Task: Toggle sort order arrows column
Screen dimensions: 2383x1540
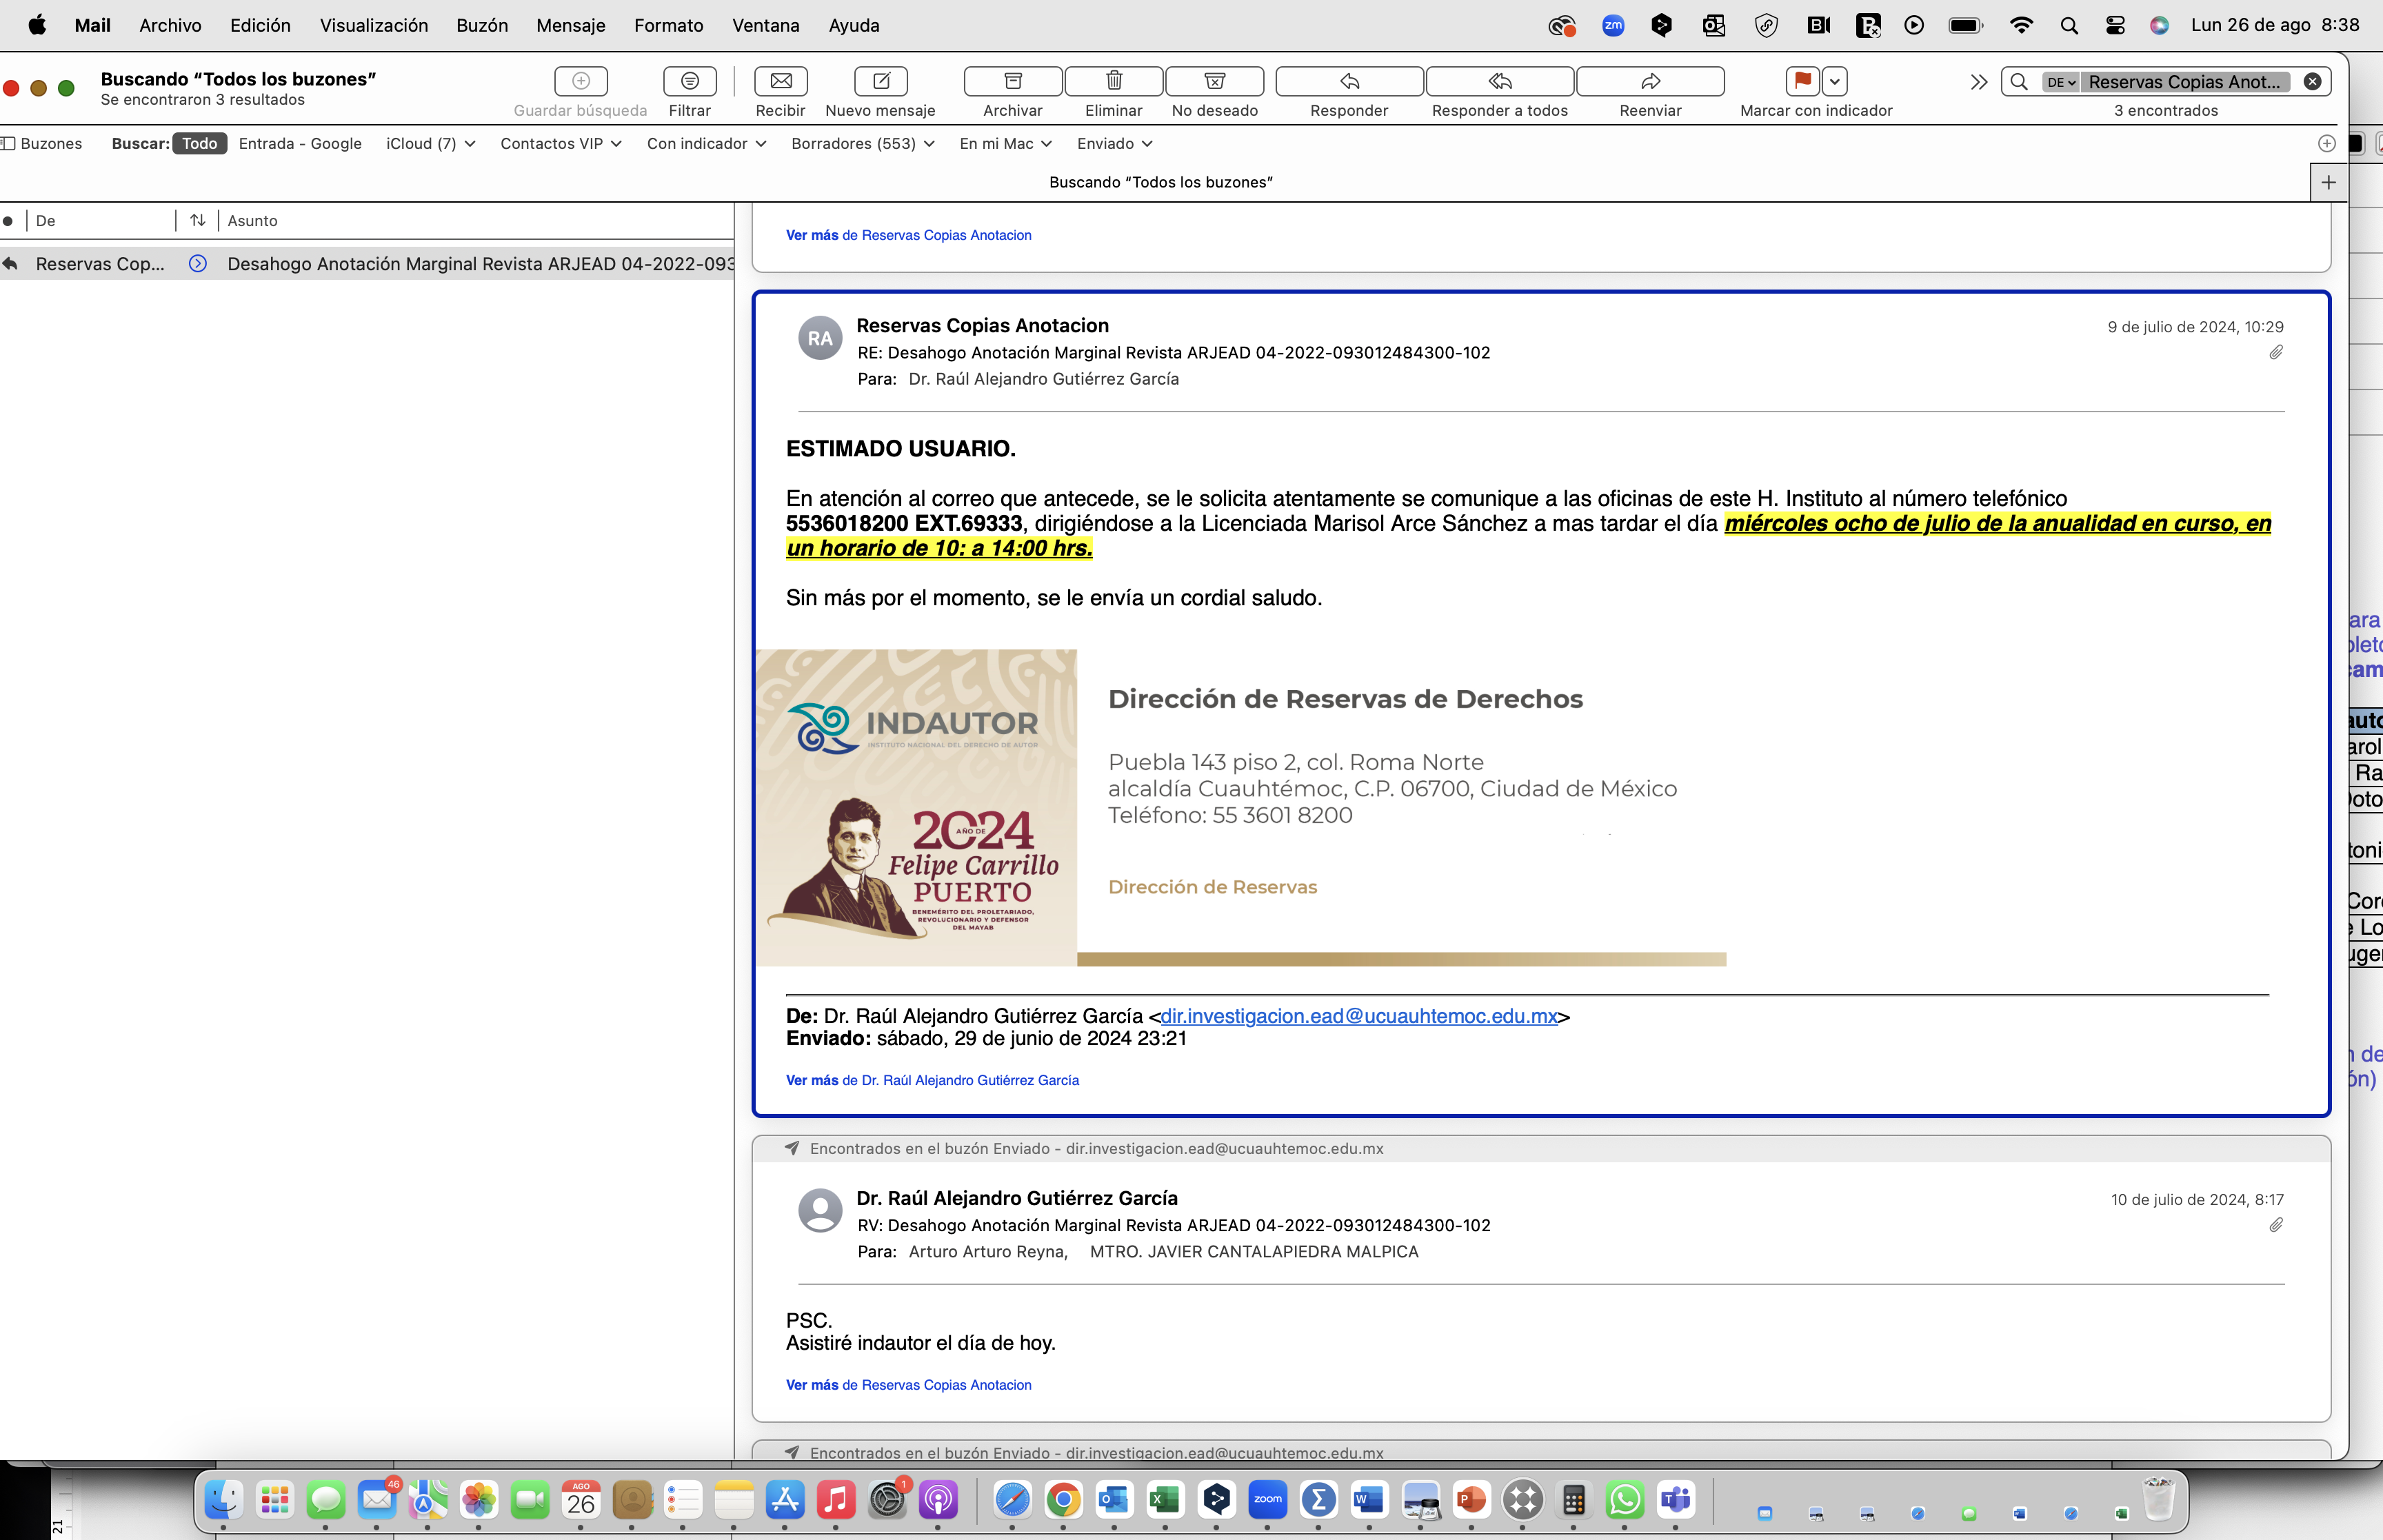Action: pos(198,220)
